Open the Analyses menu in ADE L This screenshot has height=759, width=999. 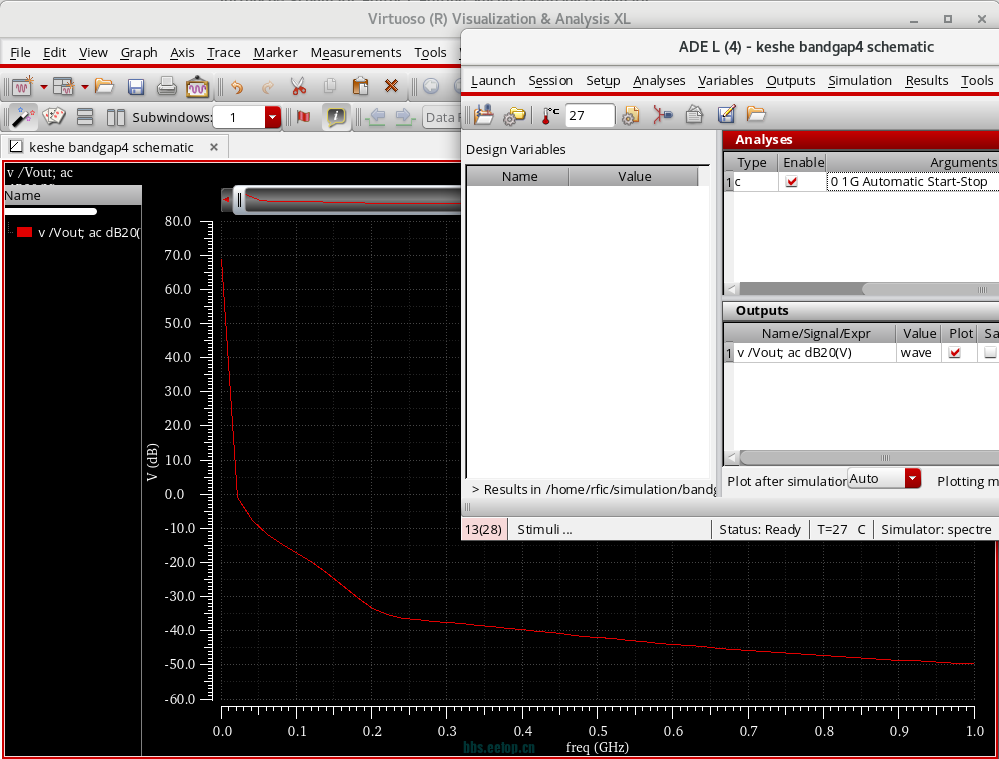[x=659, y=80]
